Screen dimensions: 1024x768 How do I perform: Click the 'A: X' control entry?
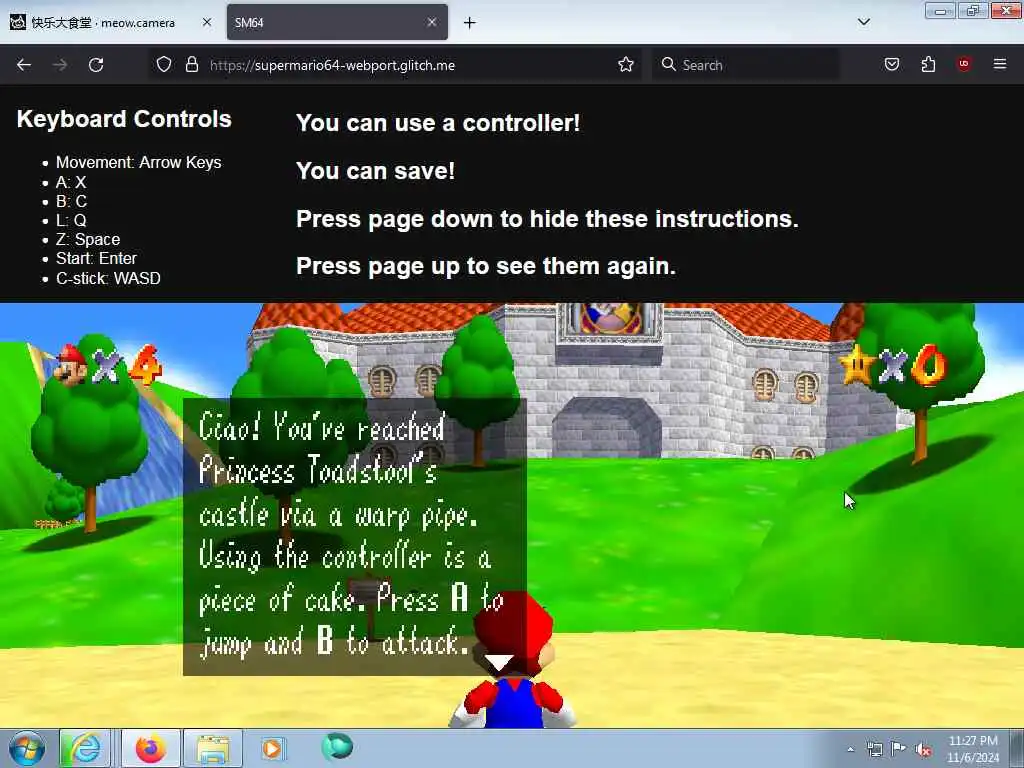click(71, 182)
